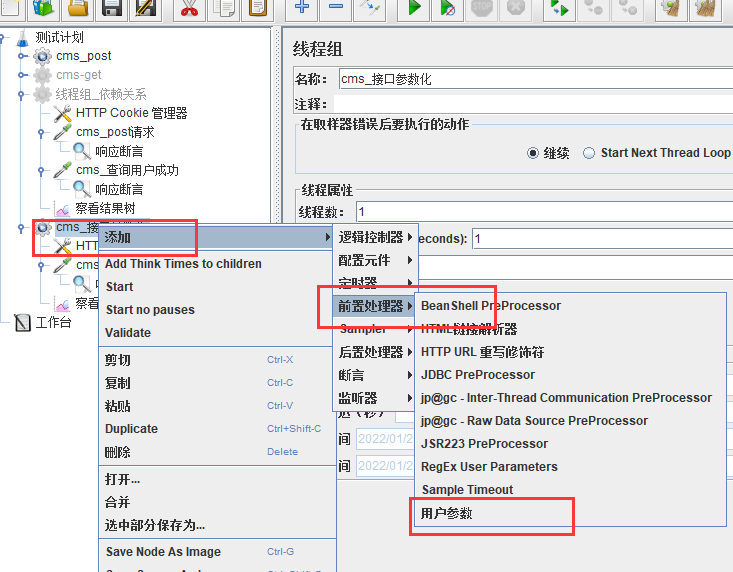Viewport: 733px width, 572px height.
Task: Click 复制 in context menu
Action: point(216,383)
